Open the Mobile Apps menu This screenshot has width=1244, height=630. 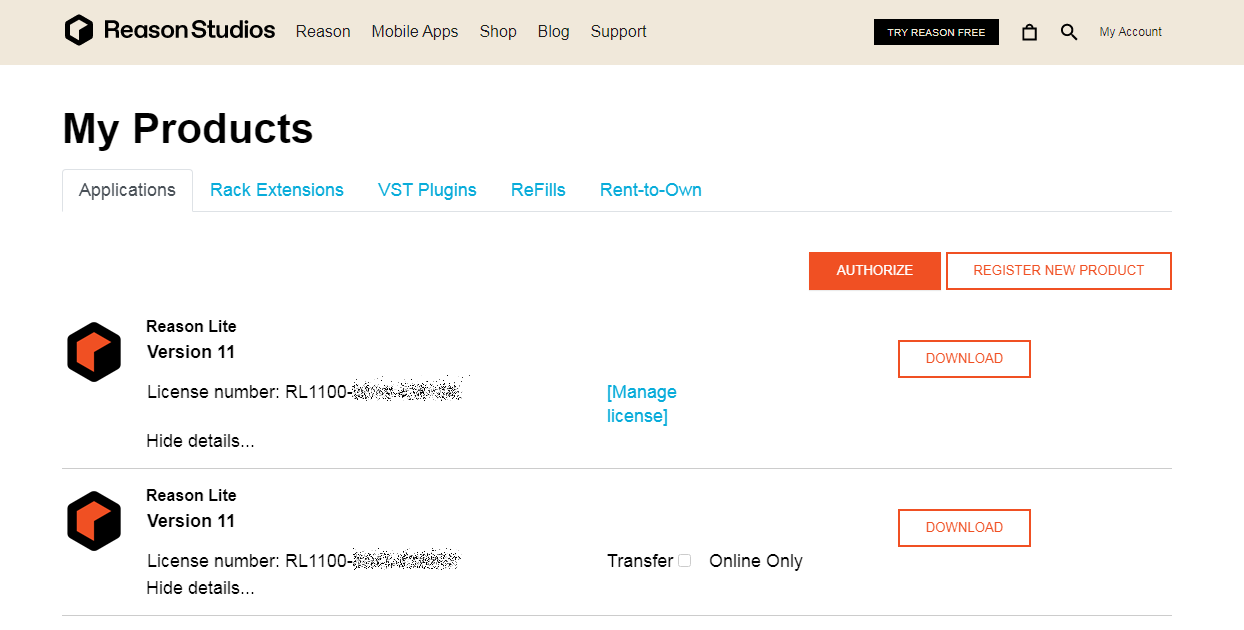(415, 32)
